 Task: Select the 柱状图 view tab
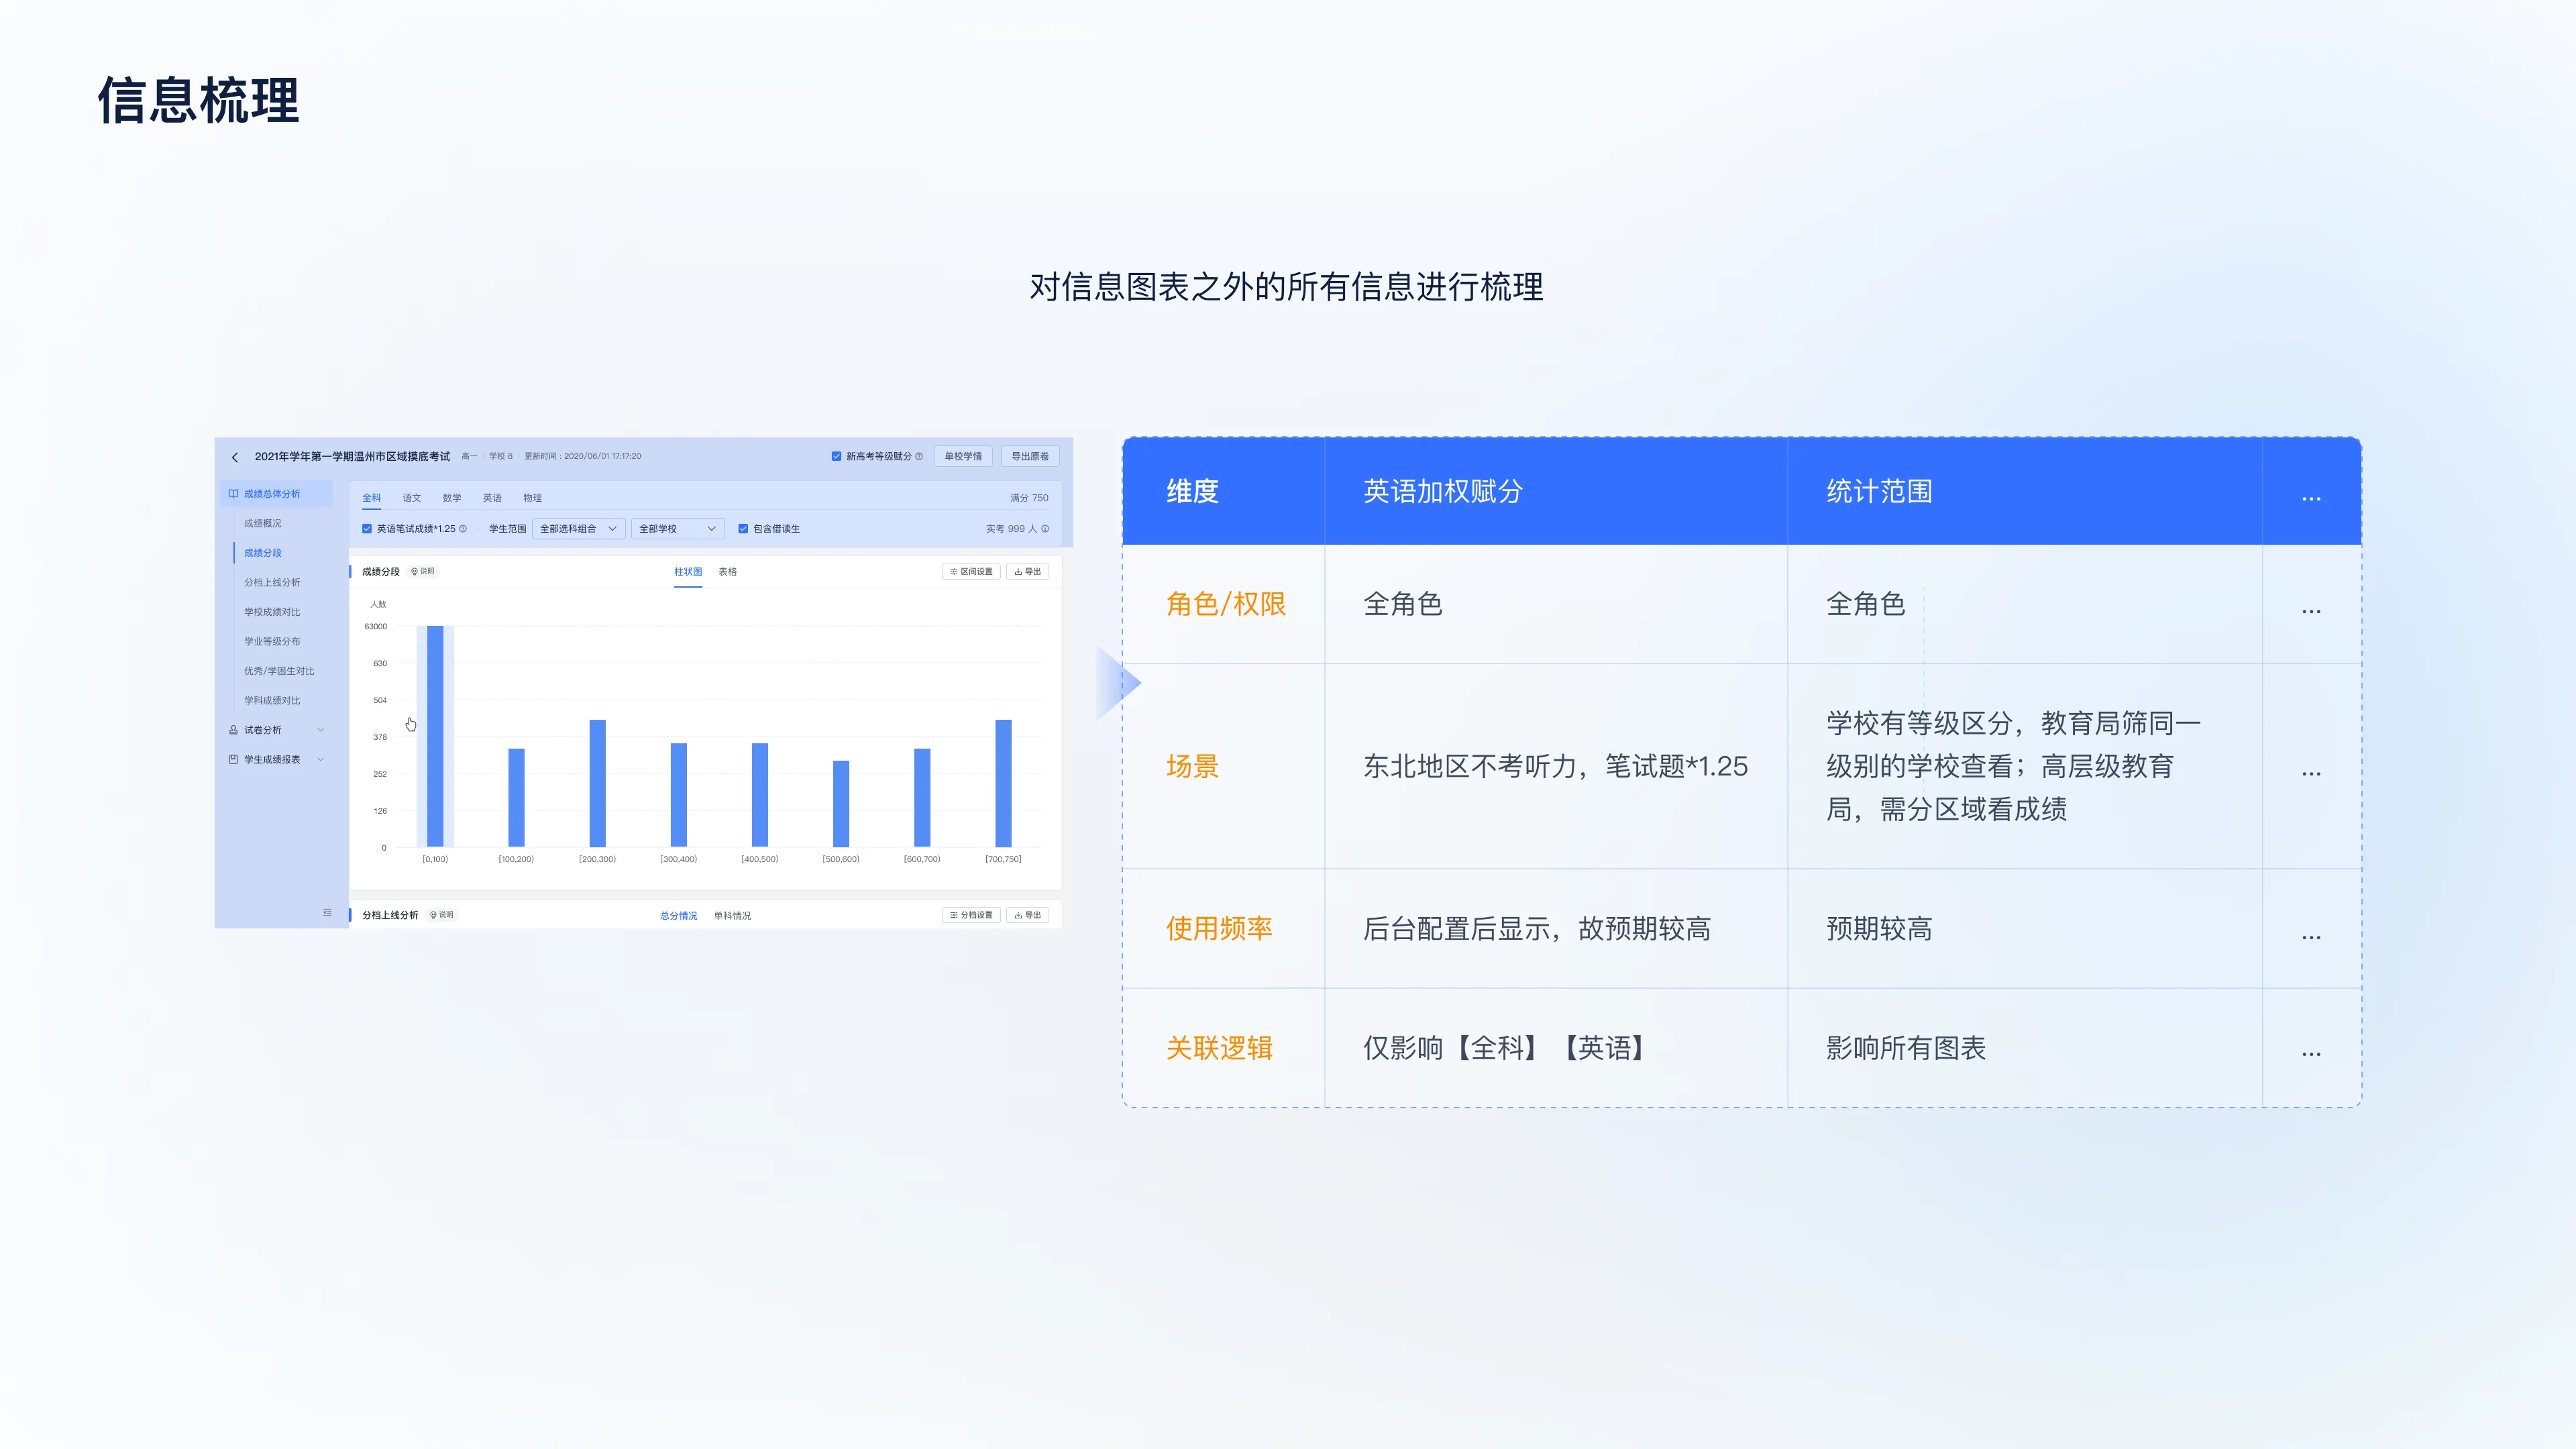pyautogui.click(x=688, y=571)
